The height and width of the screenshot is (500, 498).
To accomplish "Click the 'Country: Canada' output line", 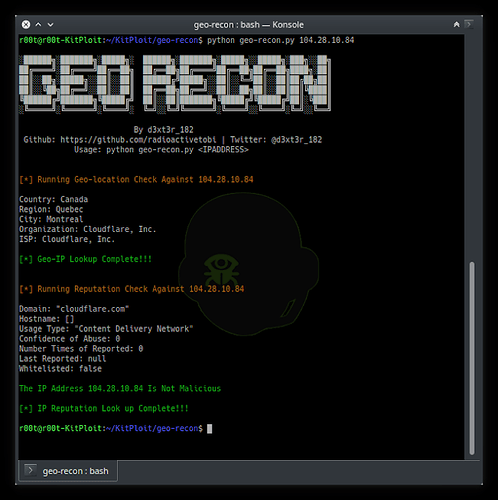I will (x=53, y=199).
